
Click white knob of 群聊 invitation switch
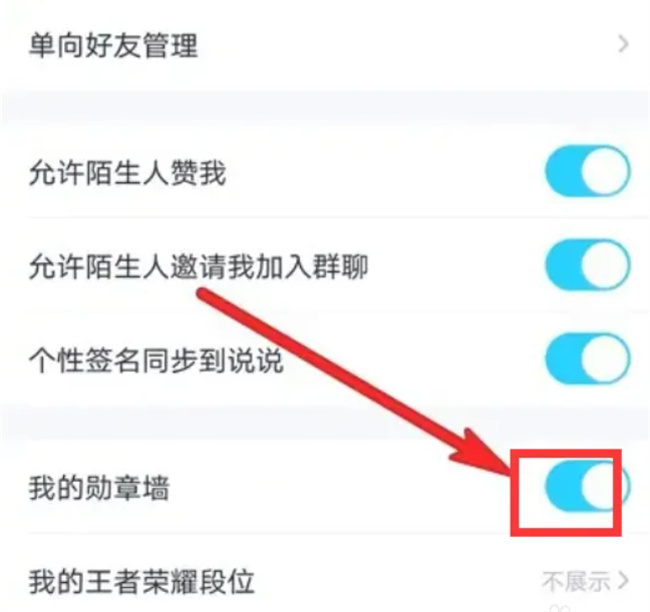[605, 265]
